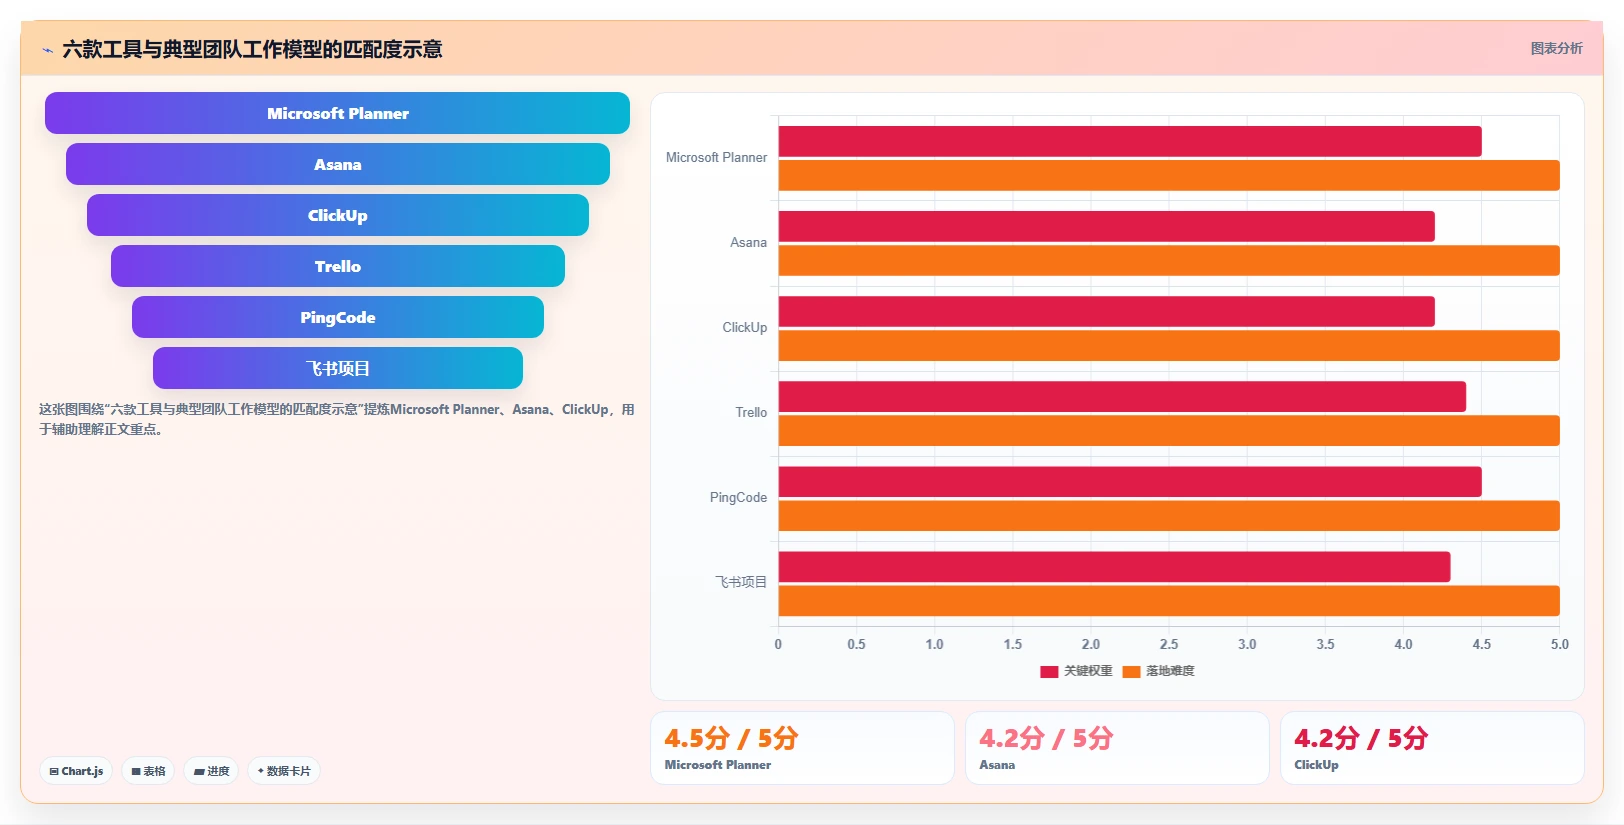The width and height of the screenshot is (1624, 825).
Task: Click the orange bar for Microsoft Planner
Action: point(1169,175)
